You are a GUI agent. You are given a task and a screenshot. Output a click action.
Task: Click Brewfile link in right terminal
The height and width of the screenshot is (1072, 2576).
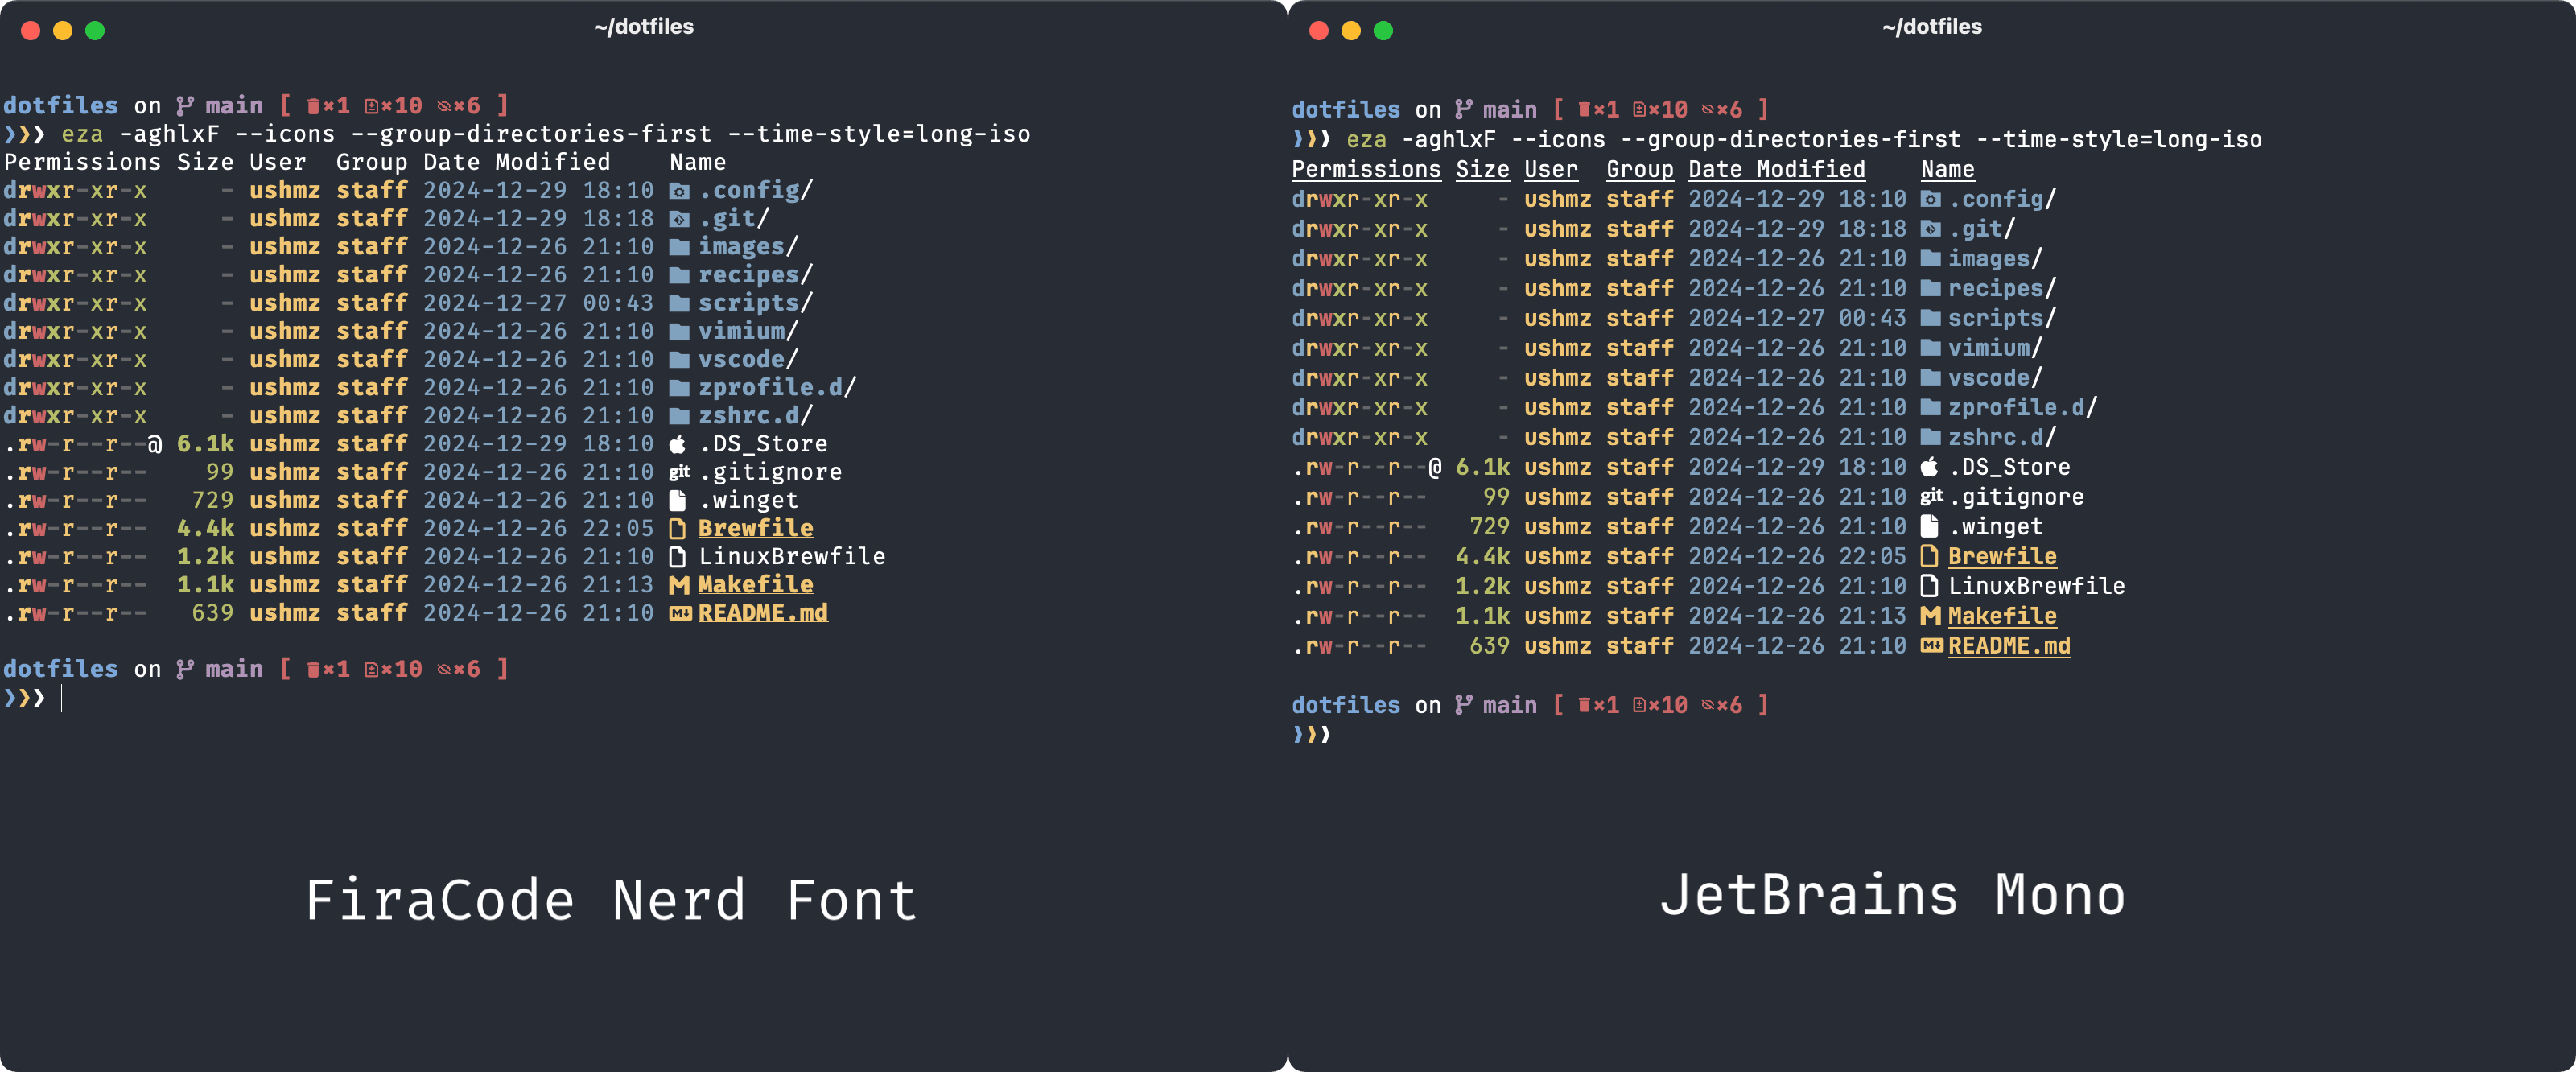click(2002, 556)
